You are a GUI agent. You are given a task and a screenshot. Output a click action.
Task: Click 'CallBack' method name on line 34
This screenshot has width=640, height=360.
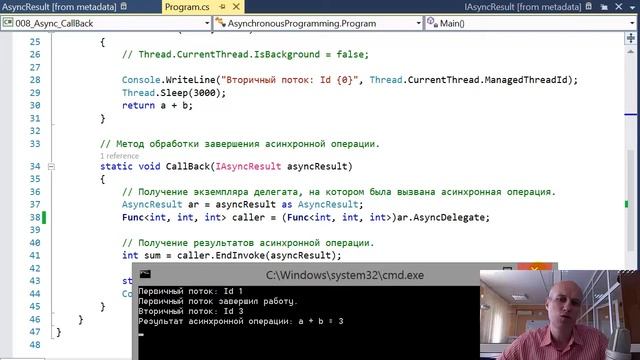tap(188, 166)
